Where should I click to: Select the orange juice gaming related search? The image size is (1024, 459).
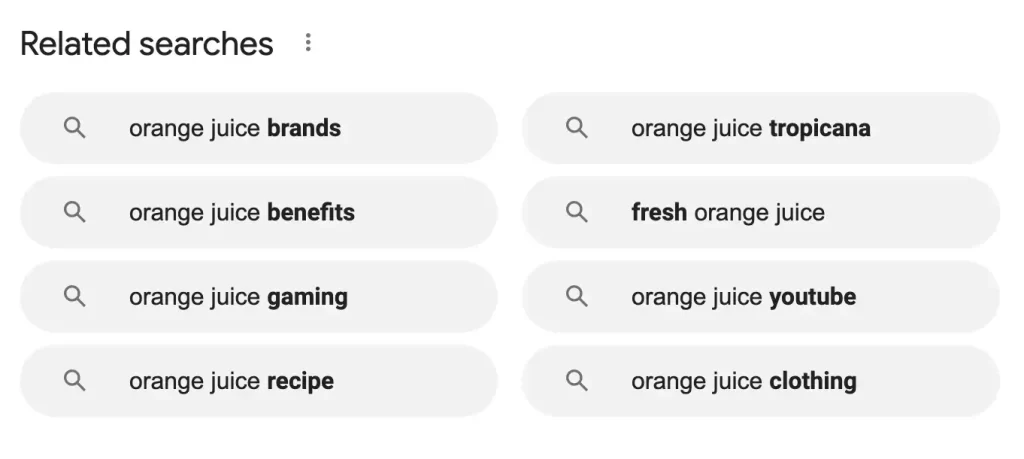tap(259, 296)
